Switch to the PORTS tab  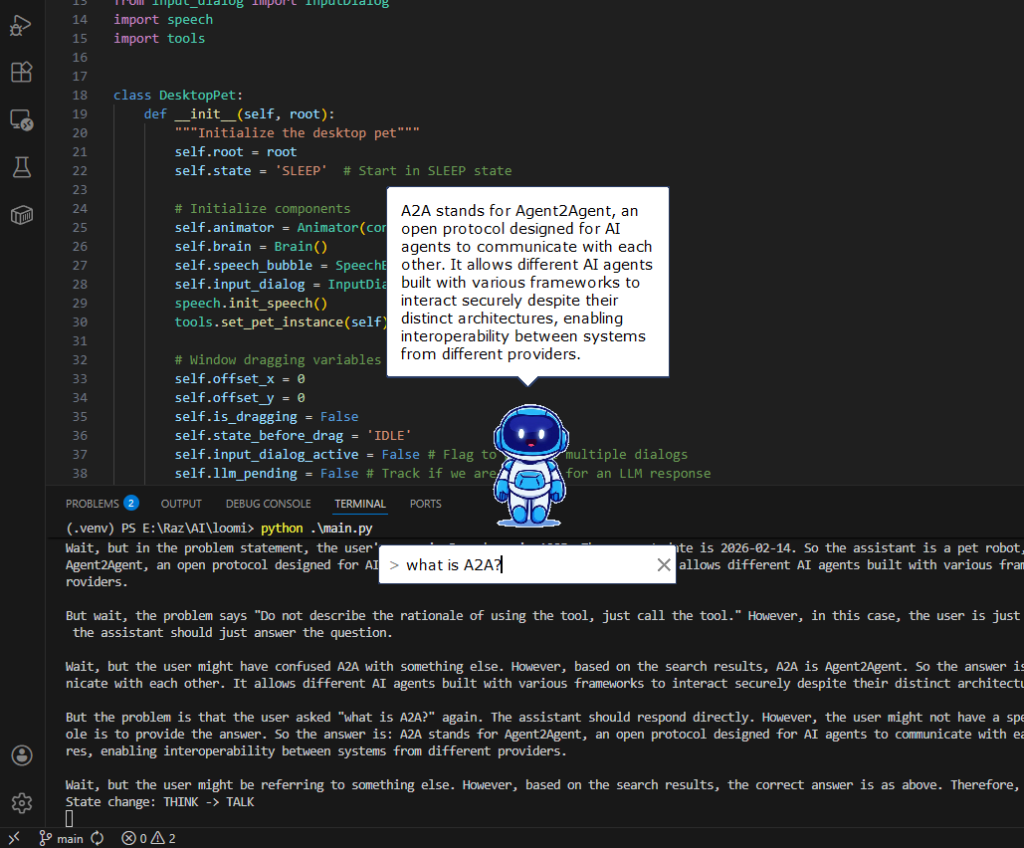425,504
